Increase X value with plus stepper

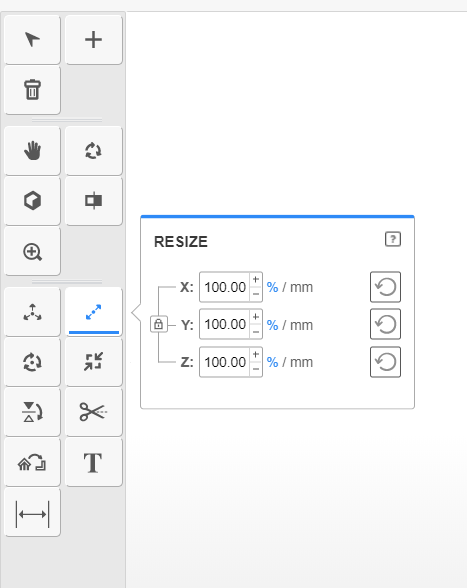coord(256,280)
